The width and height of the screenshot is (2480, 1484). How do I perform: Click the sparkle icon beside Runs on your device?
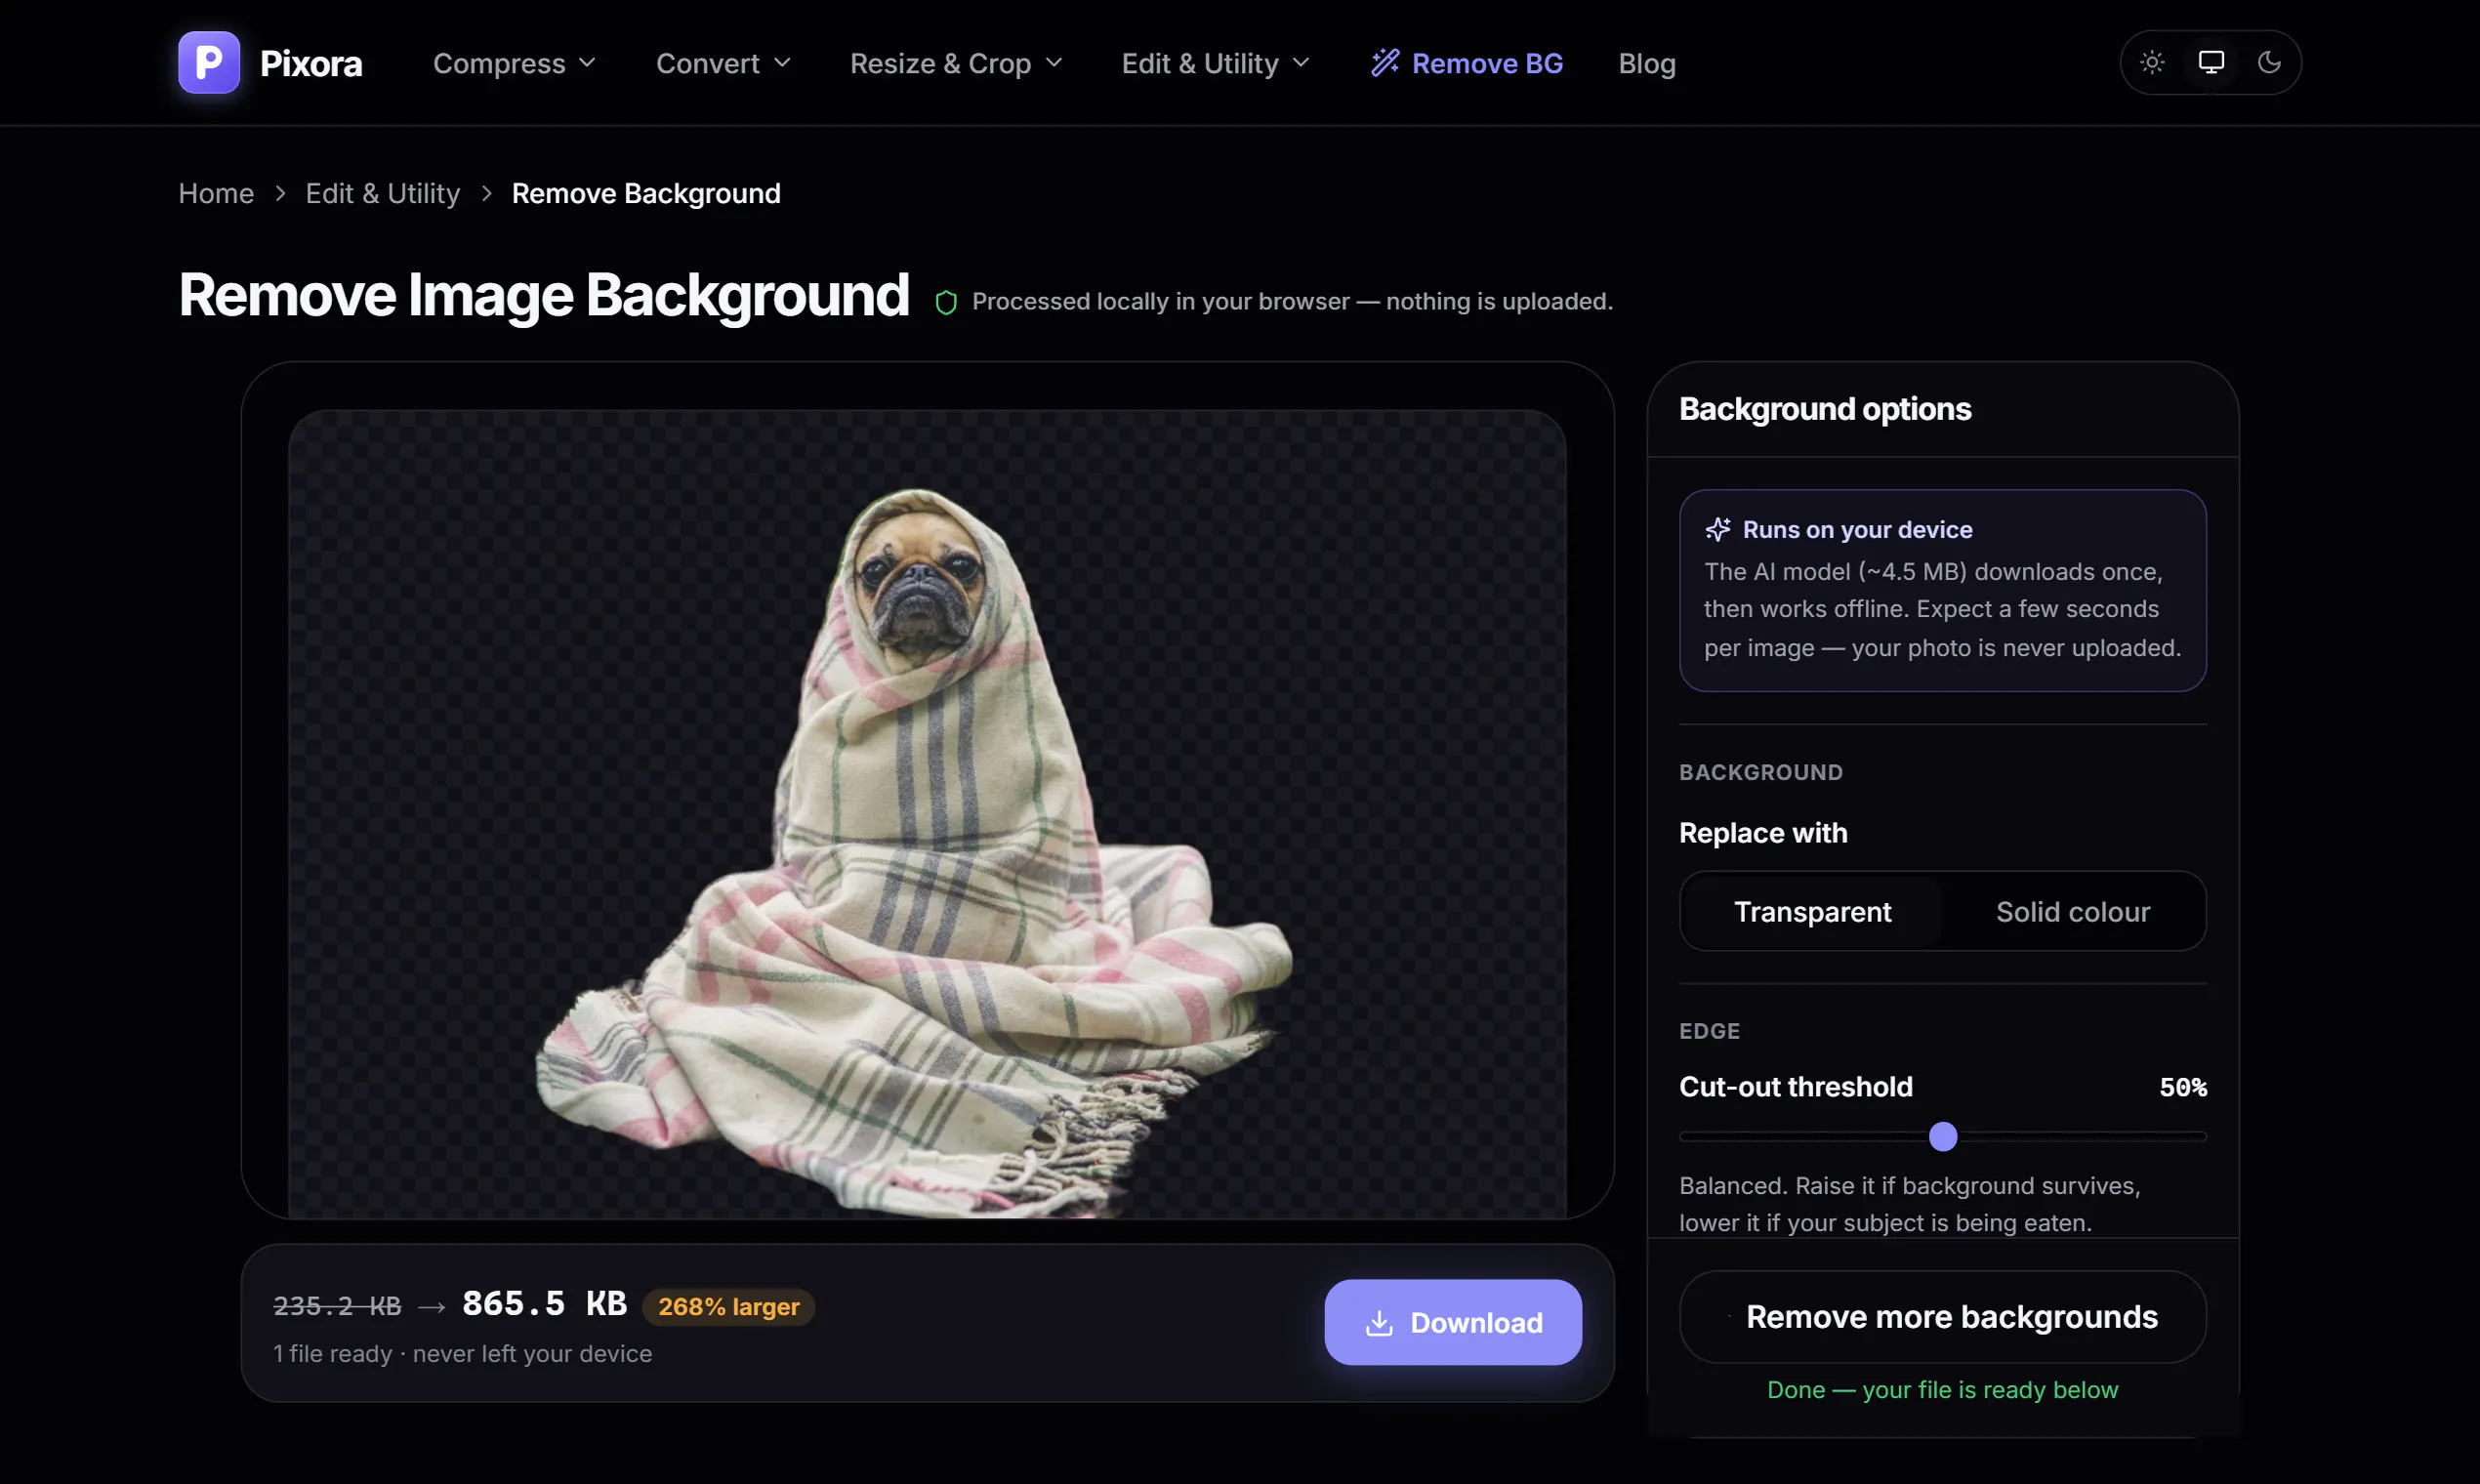click(x=1718, y=529)
